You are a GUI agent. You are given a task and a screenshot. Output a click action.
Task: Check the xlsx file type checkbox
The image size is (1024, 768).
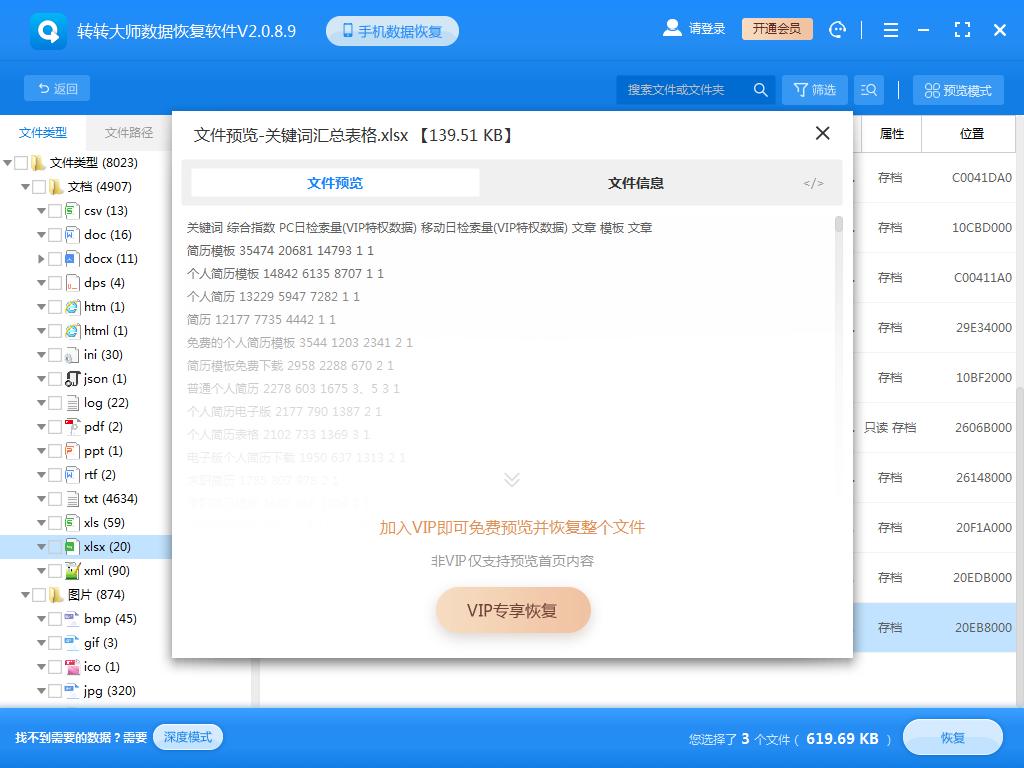[55, 546]
